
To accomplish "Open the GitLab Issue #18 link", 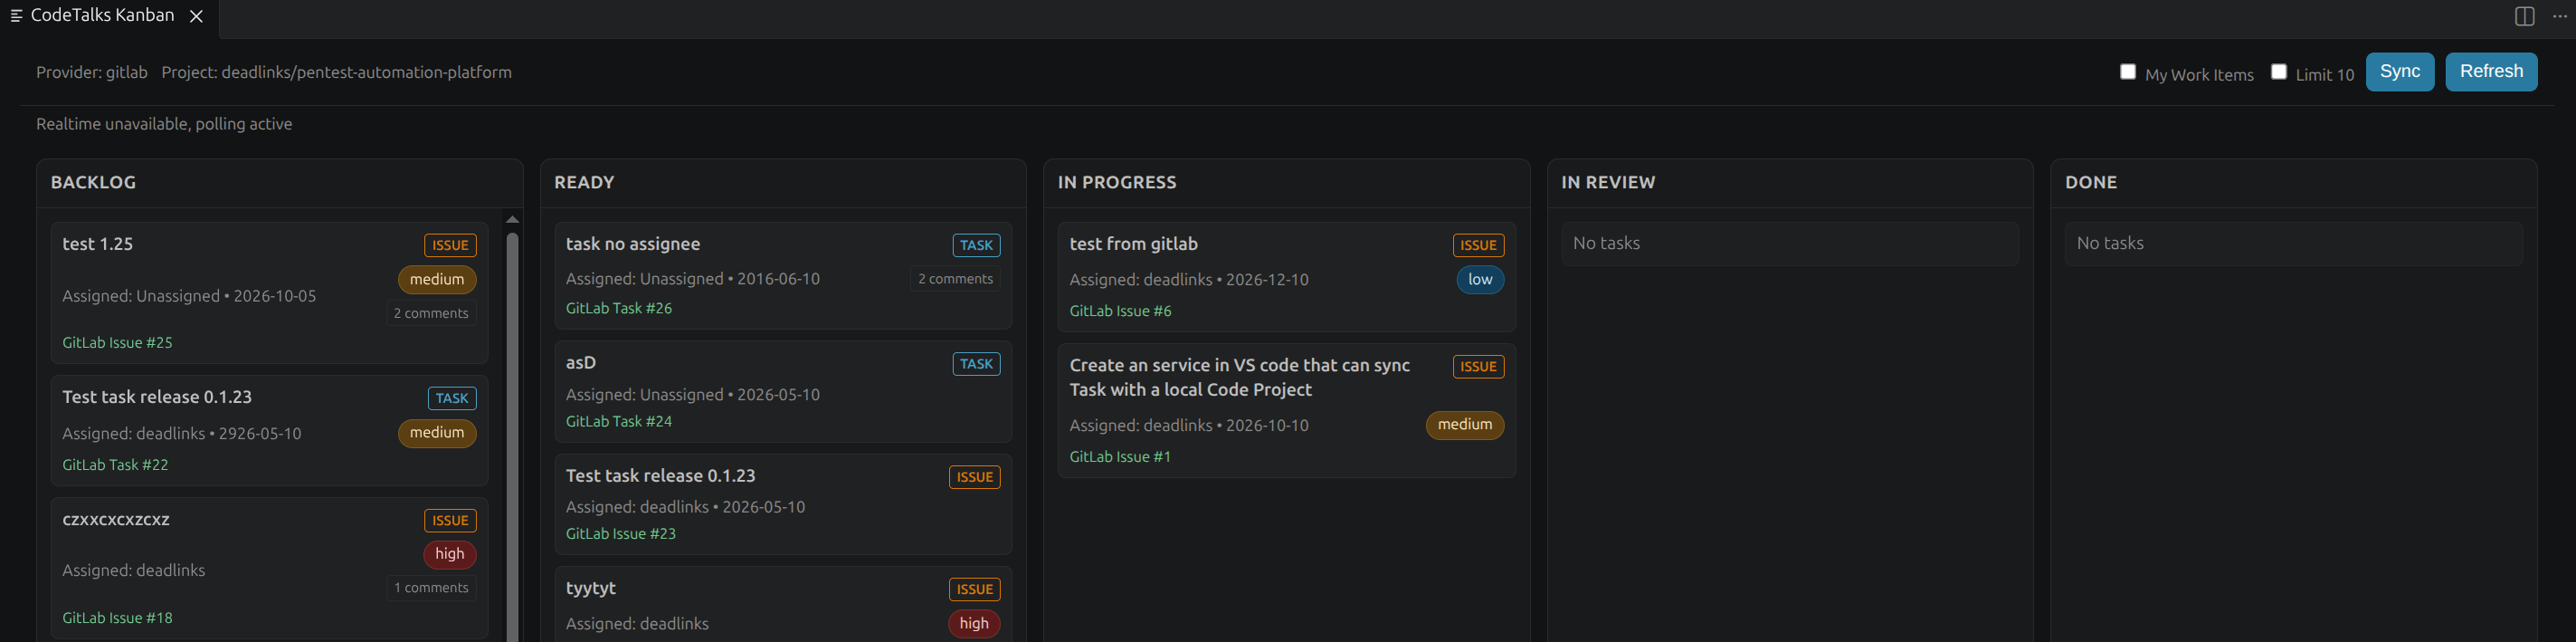I will [x=117, y=618].
